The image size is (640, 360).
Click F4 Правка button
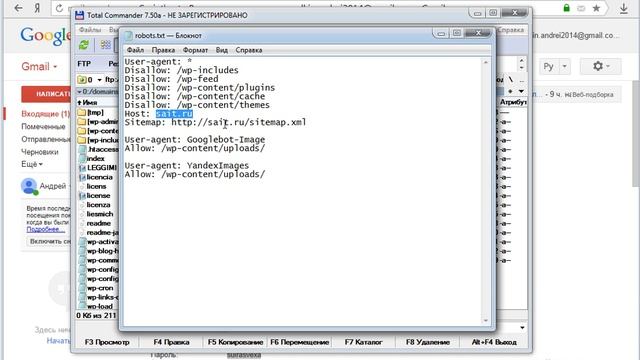coord(171,342)
